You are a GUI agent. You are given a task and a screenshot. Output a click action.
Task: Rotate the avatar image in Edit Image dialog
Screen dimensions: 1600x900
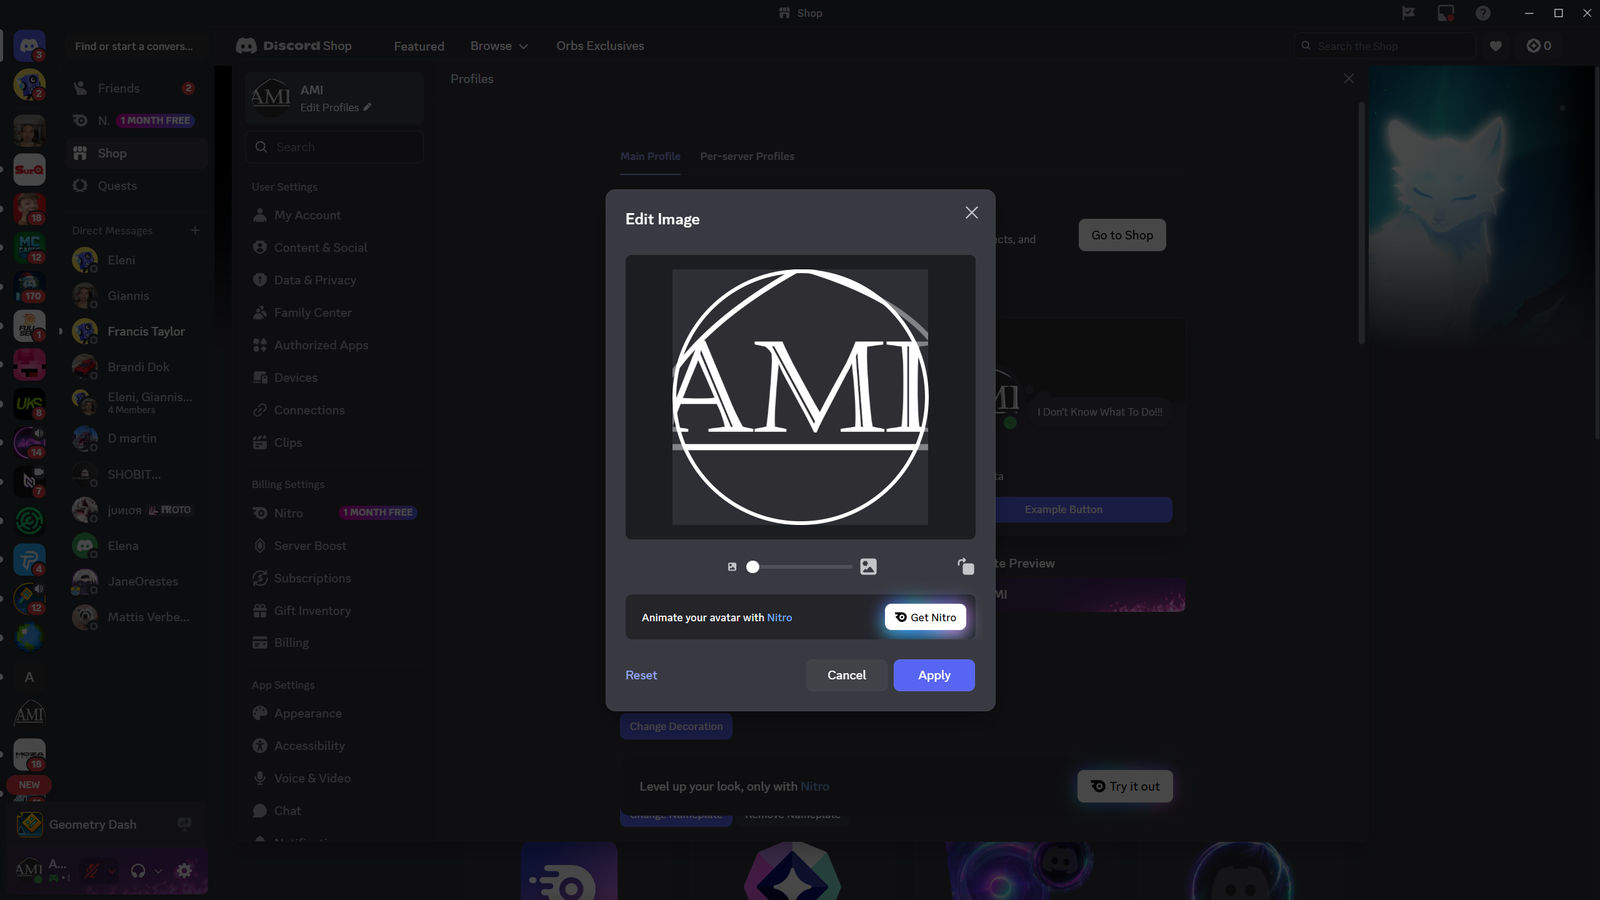pyautogui.click(x=965, y=567)
